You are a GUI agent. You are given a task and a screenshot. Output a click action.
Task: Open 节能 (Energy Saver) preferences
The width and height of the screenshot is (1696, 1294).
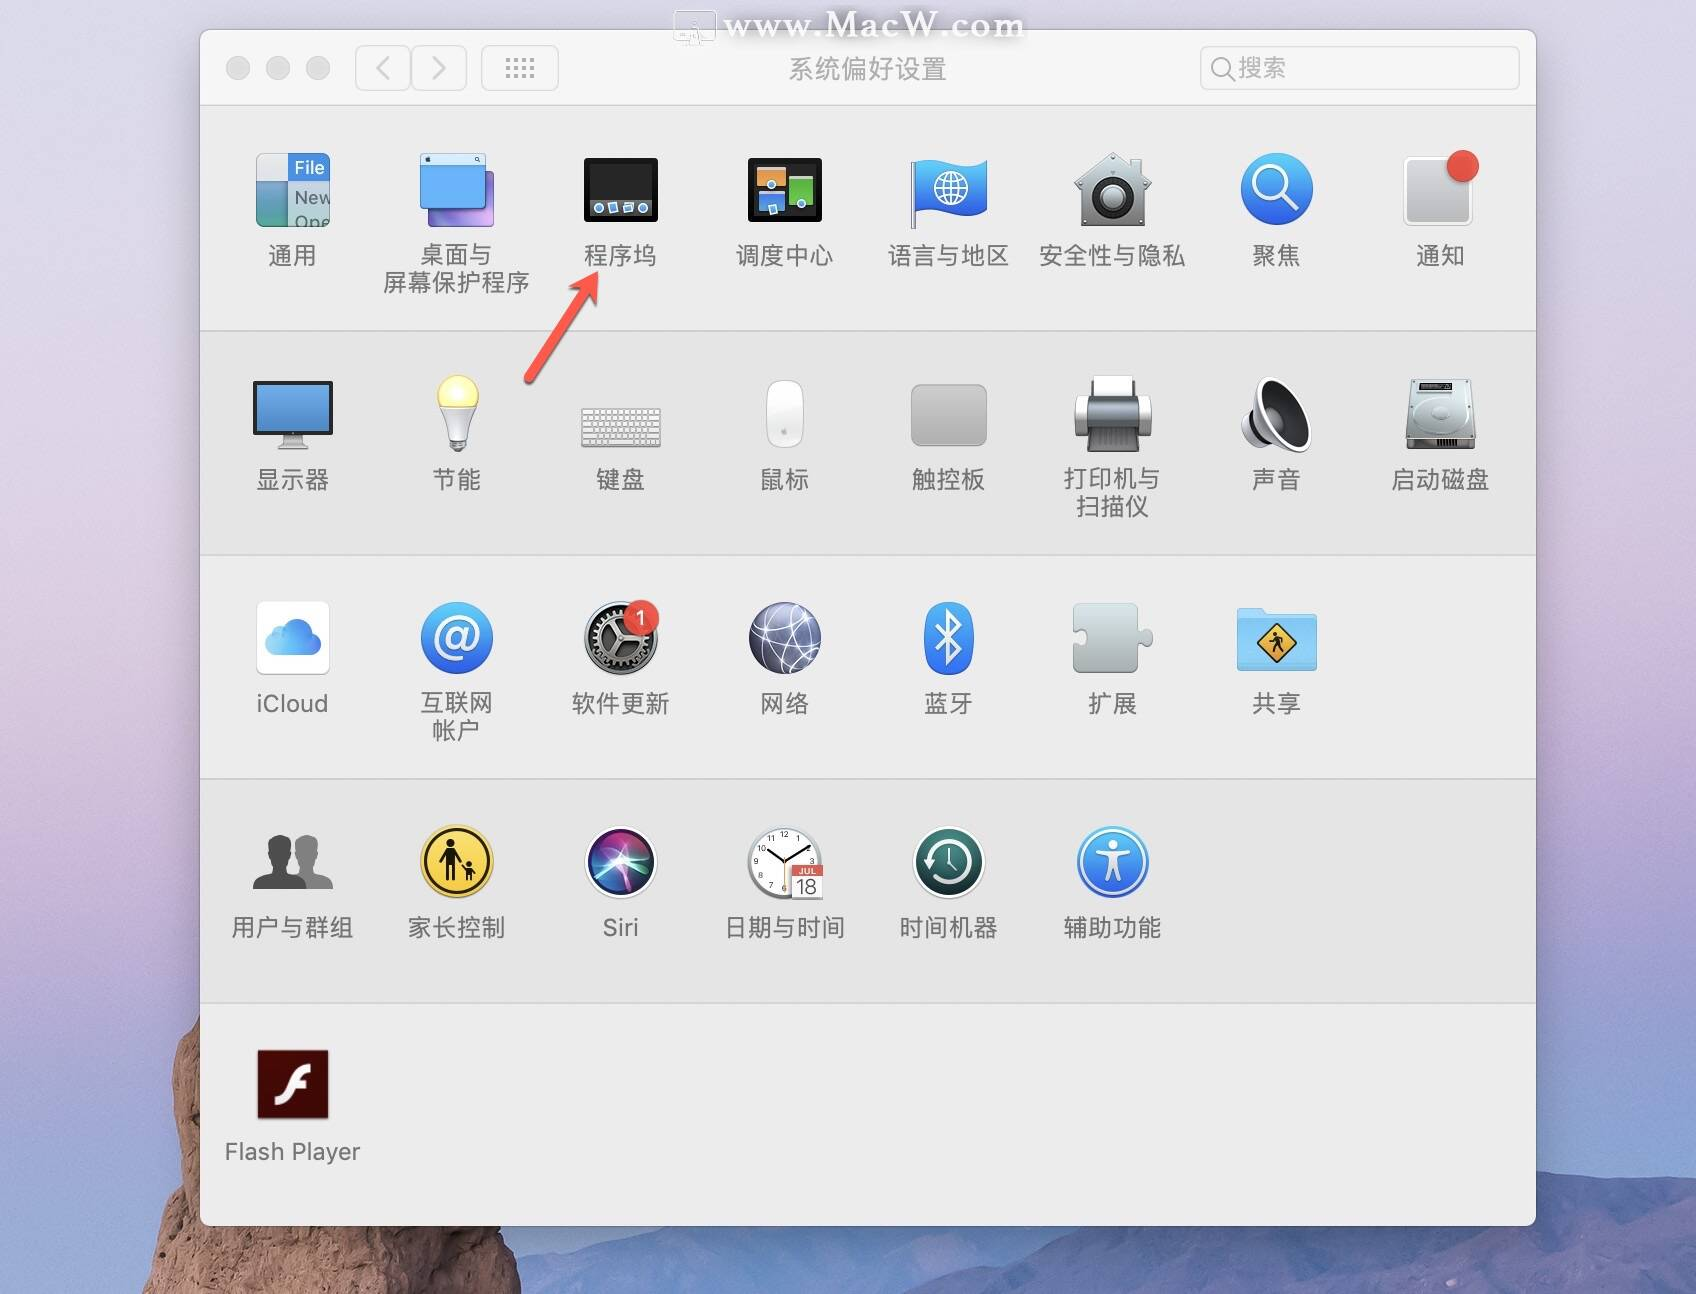[x=456, y=414]
